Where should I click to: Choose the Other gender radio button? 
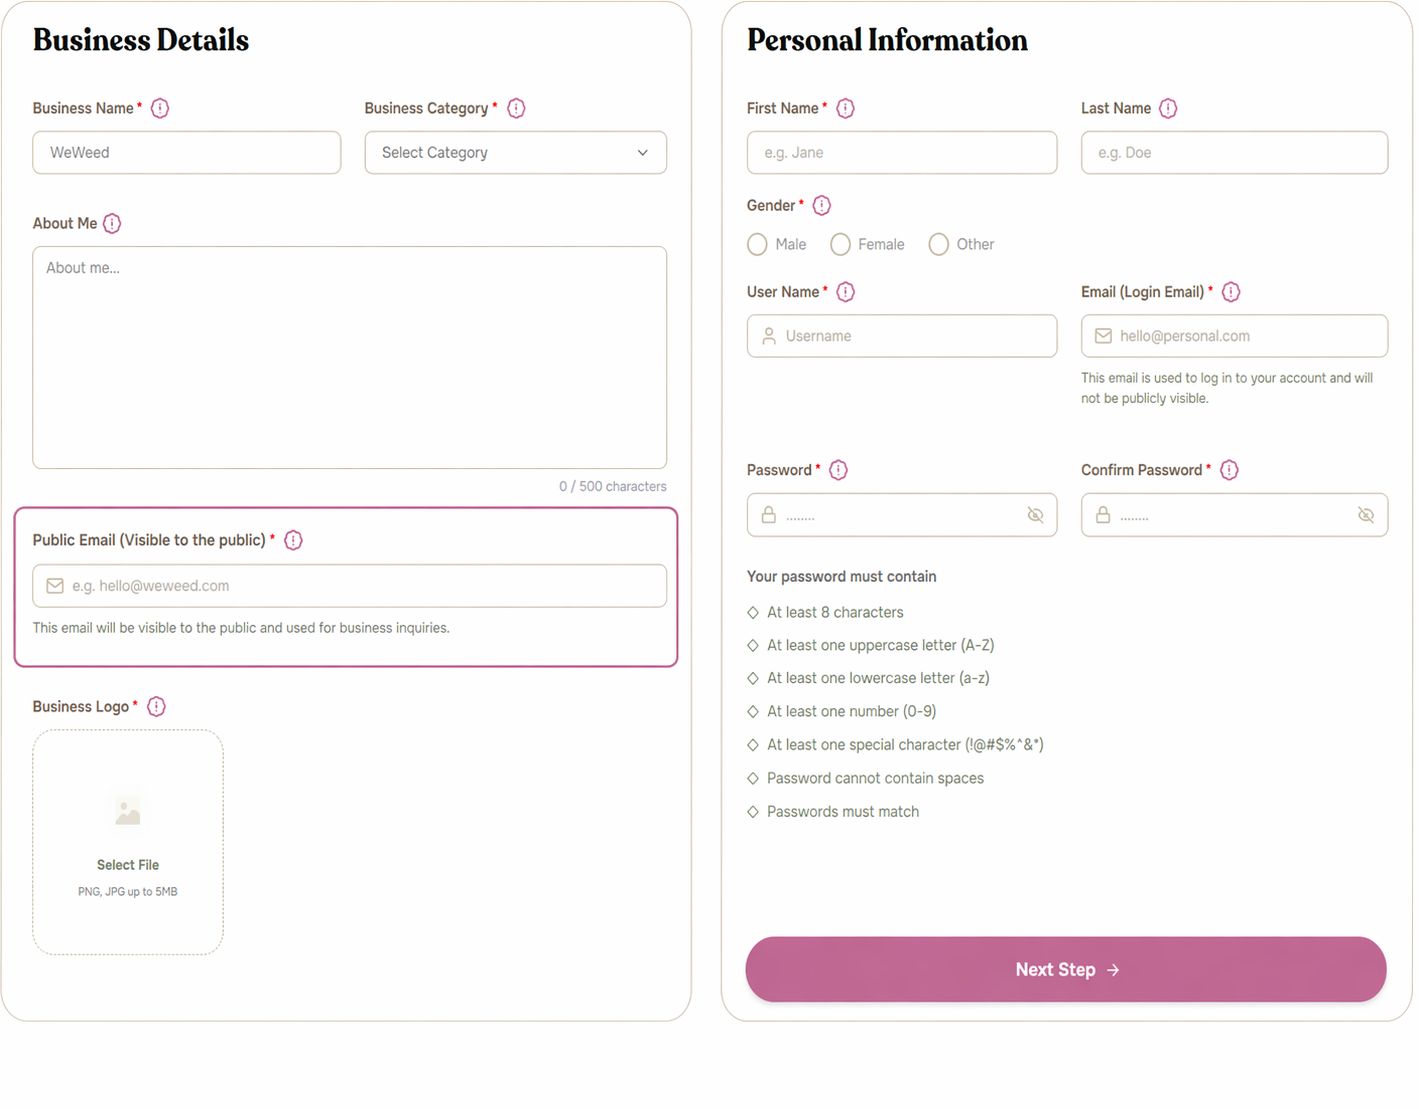938,244
